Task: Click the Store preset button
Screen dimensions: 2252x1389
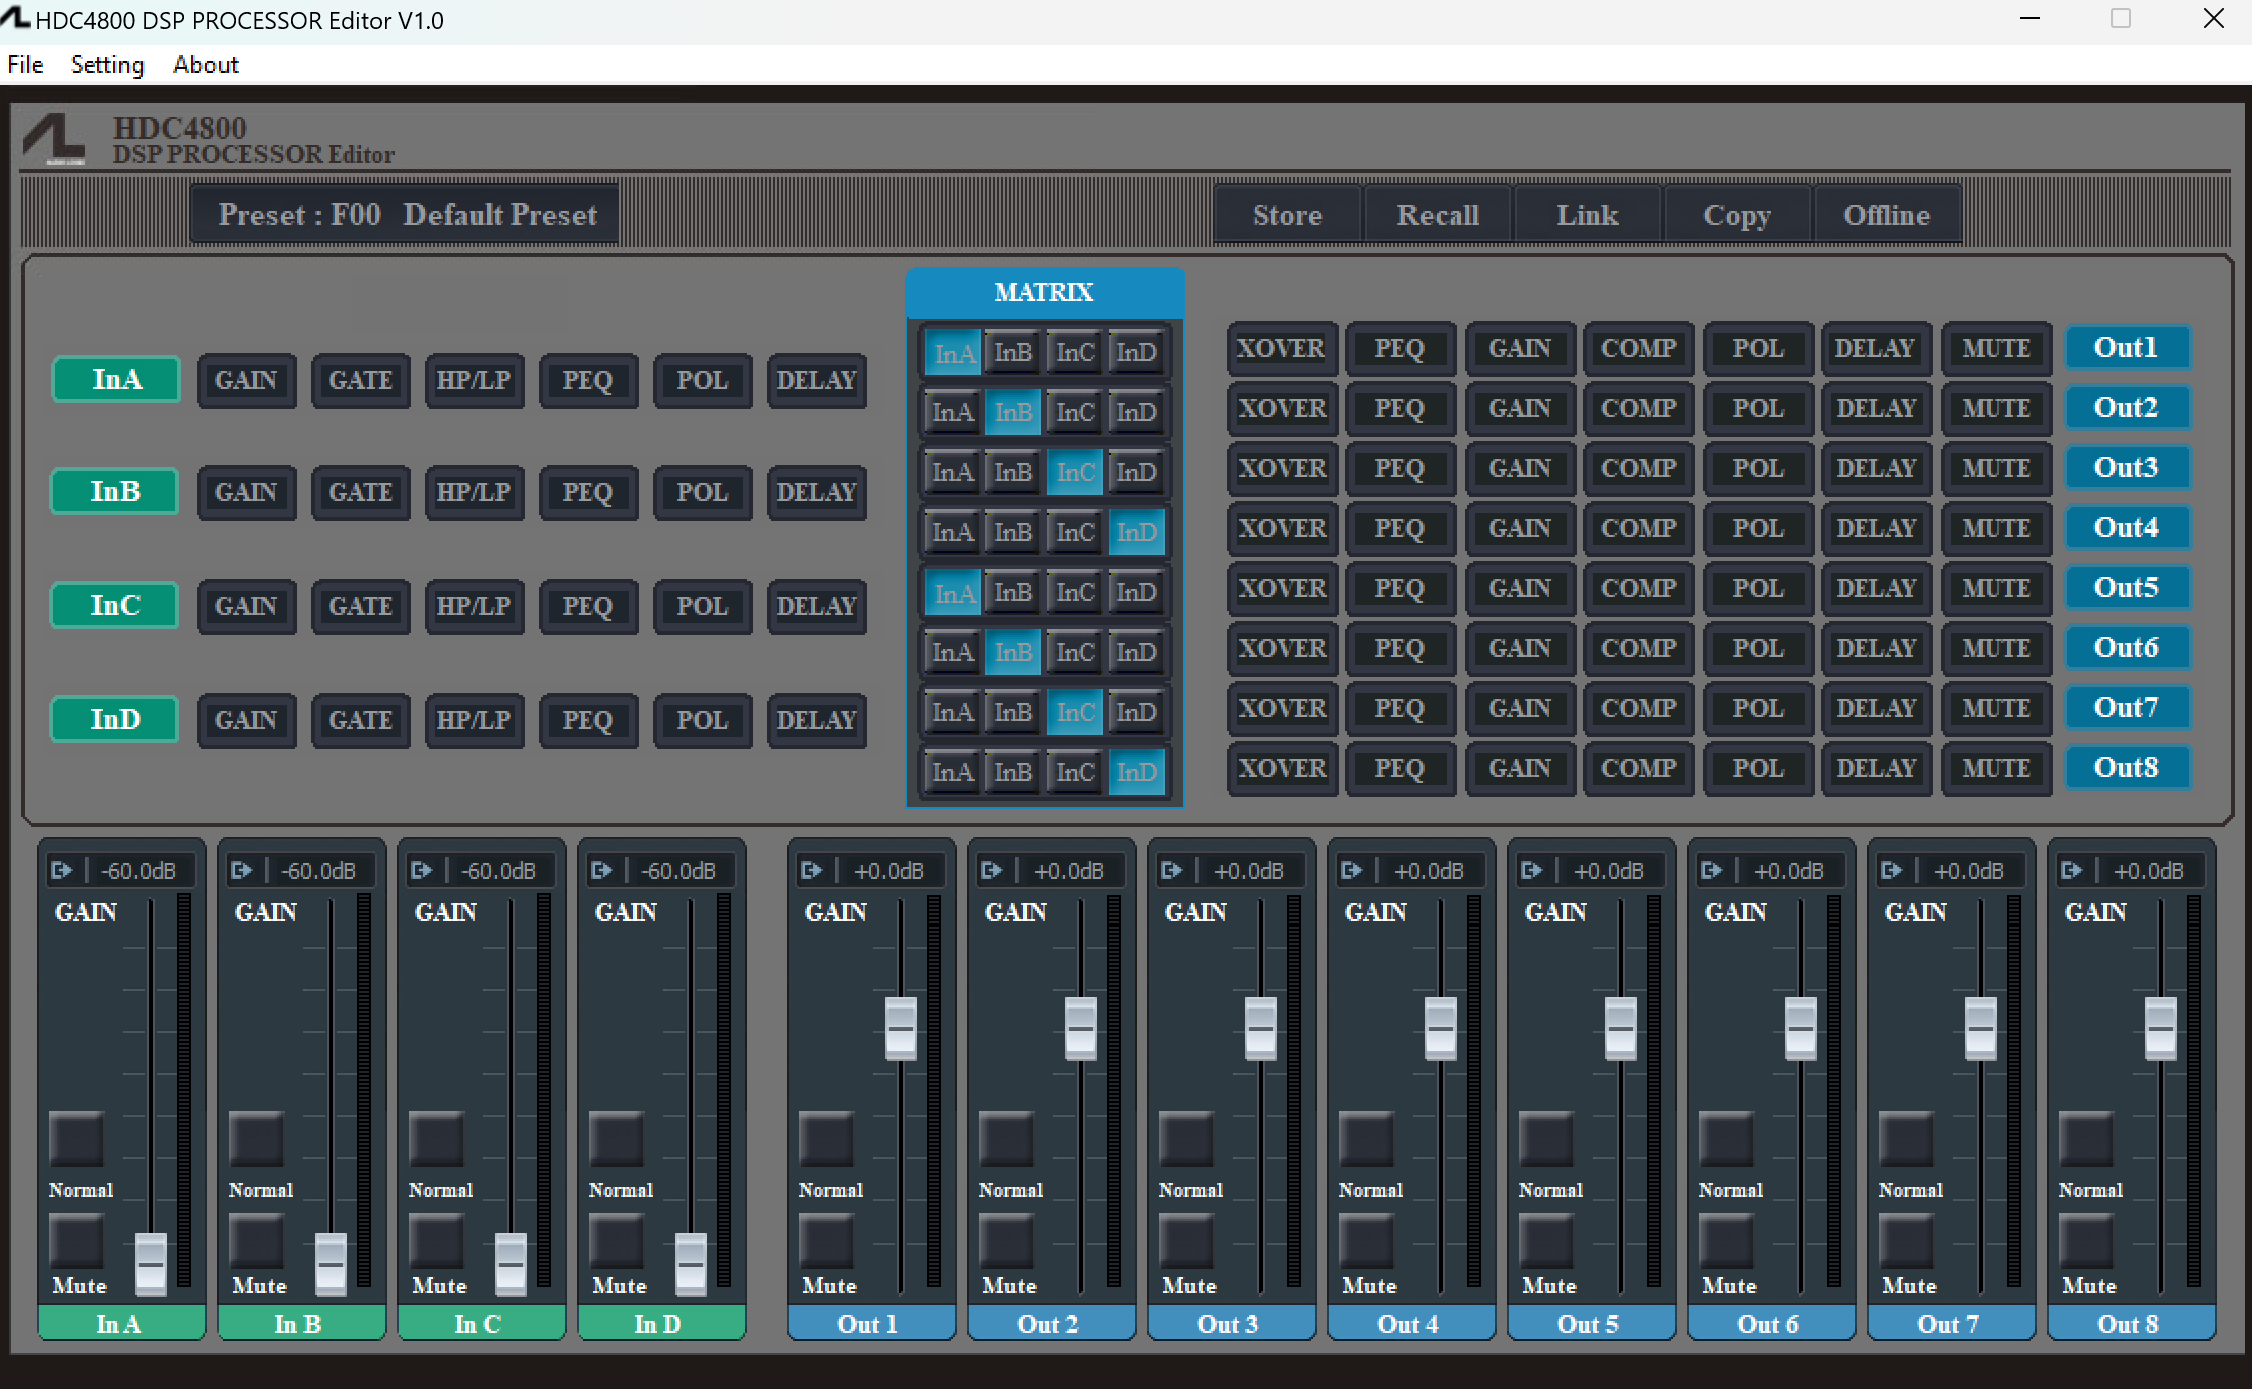Action: coord(1286,214)
